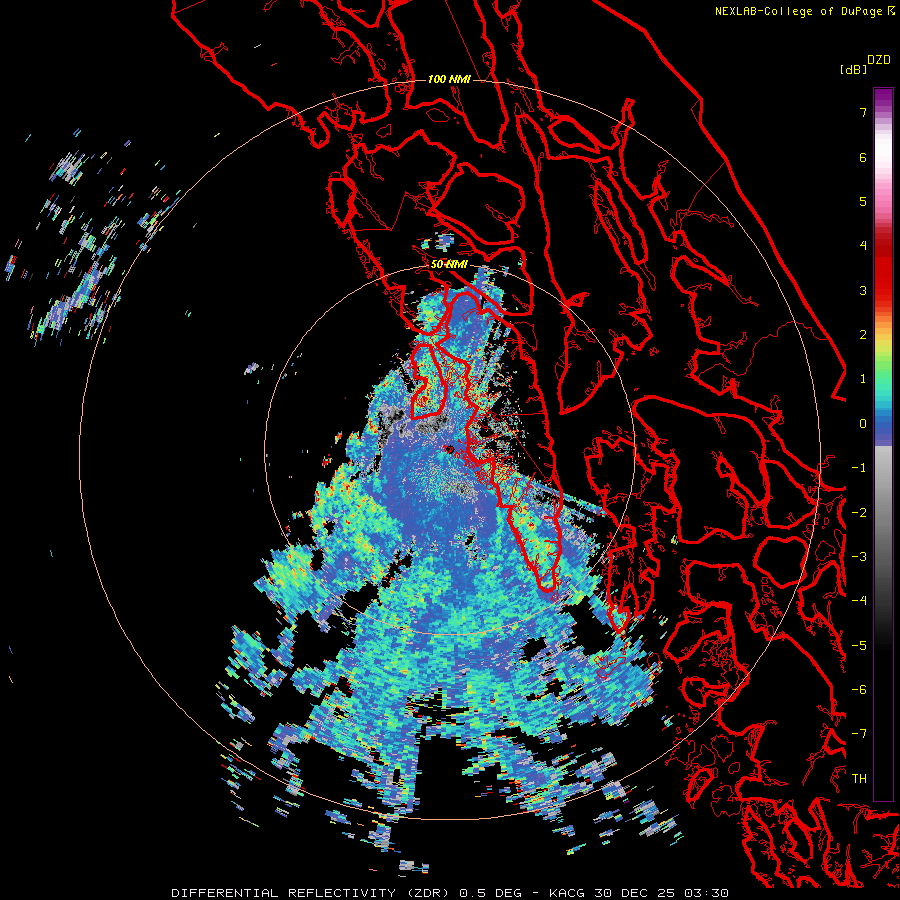The height and width of the screenshot is (900, 900).
Task: Click the TH threshold label on the scale
Action: [x=859, y=779]
